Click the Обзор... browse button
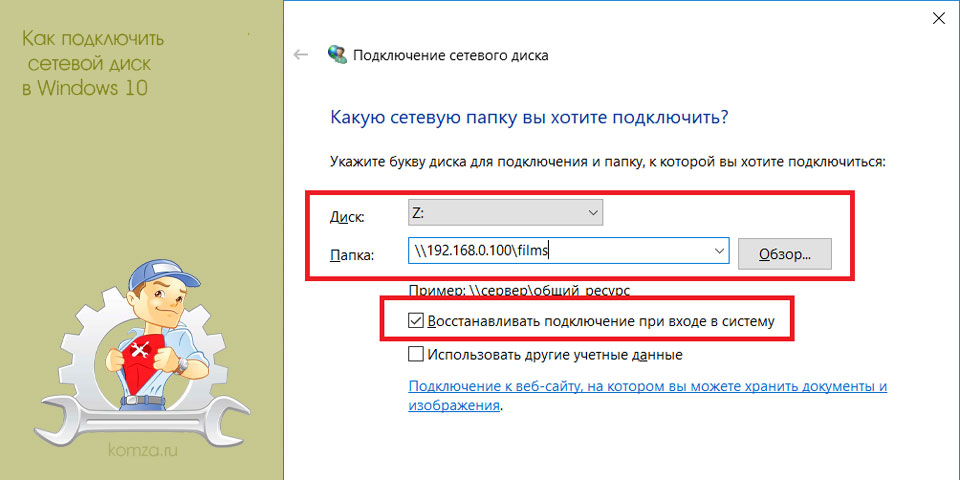The image size is (960, 480). click(785, 254)
